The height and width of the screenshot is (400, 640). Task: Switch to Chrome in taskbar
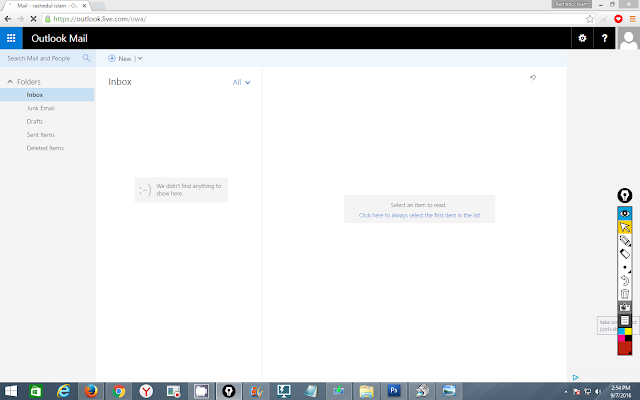118,391
